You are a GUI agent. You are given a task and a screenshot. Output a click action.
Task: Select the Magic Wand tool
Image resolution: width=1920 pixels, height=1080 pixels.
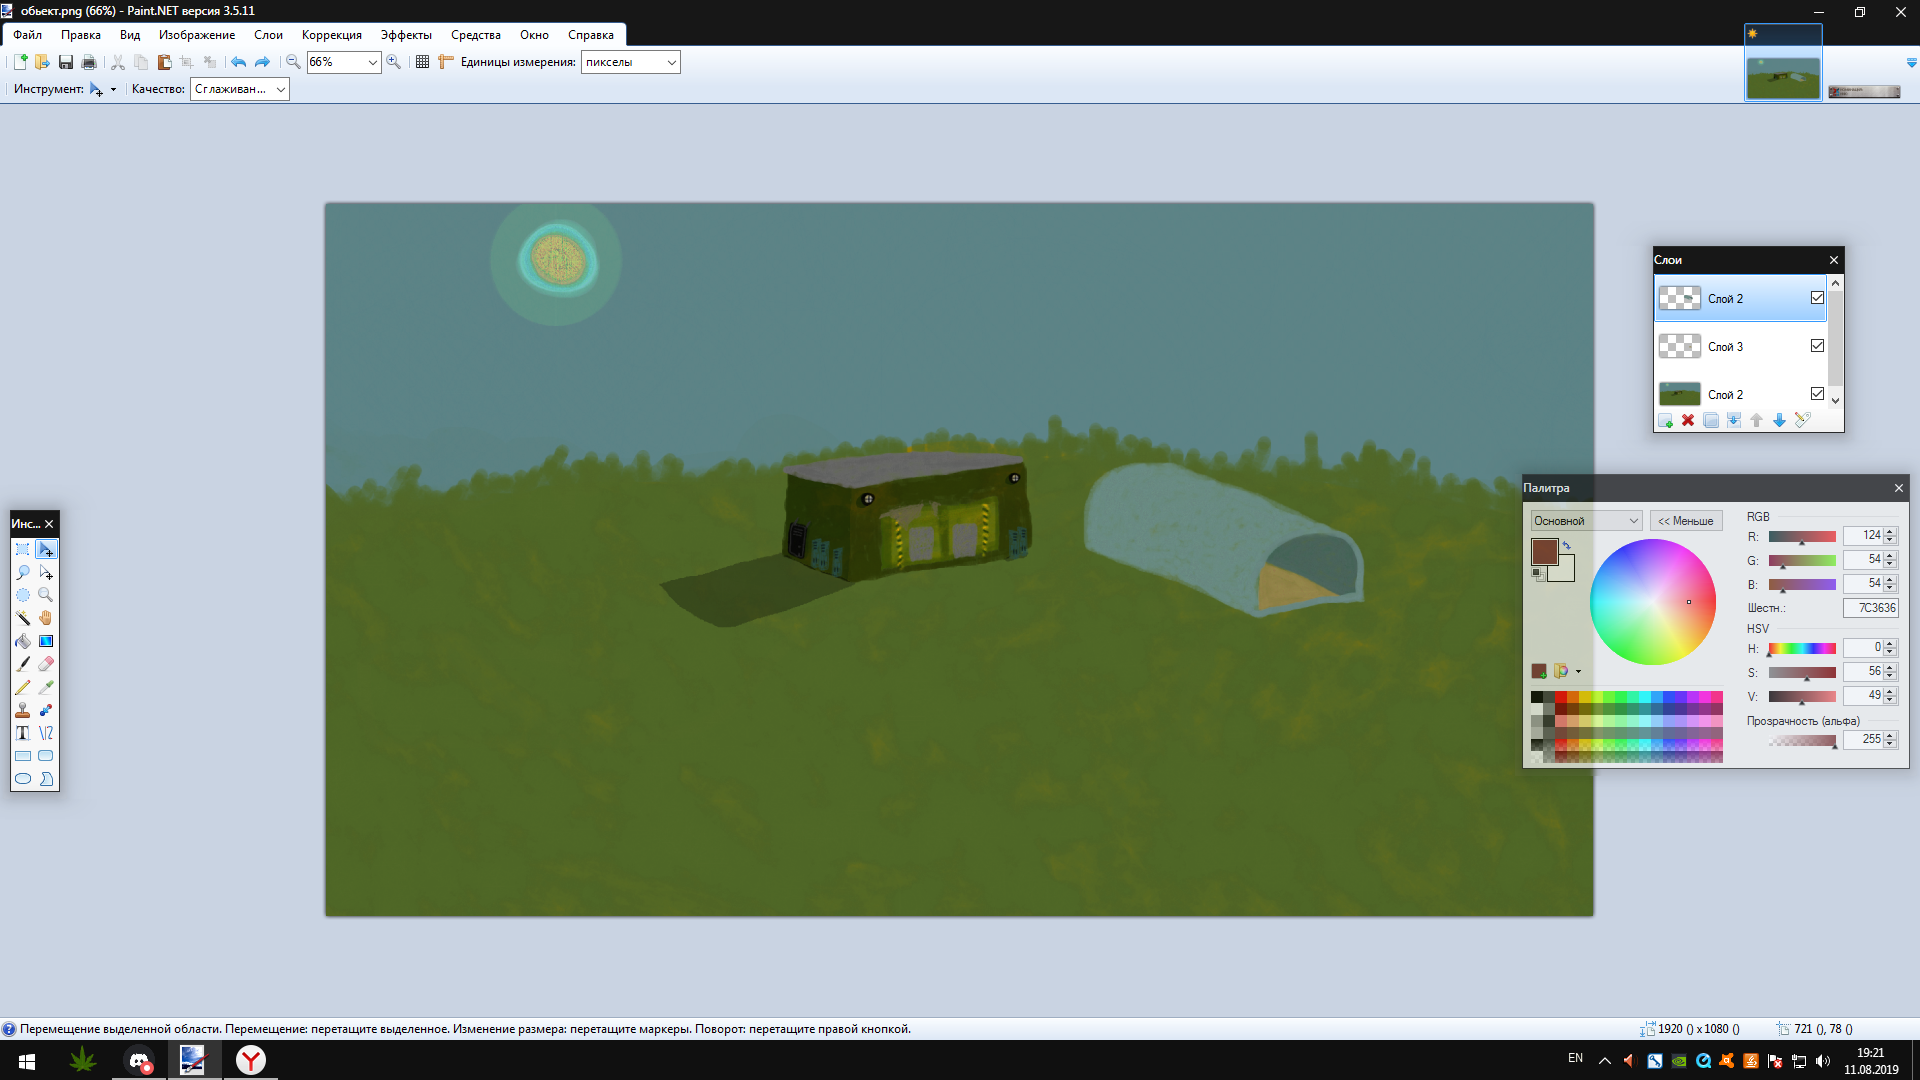pos(23,618)
